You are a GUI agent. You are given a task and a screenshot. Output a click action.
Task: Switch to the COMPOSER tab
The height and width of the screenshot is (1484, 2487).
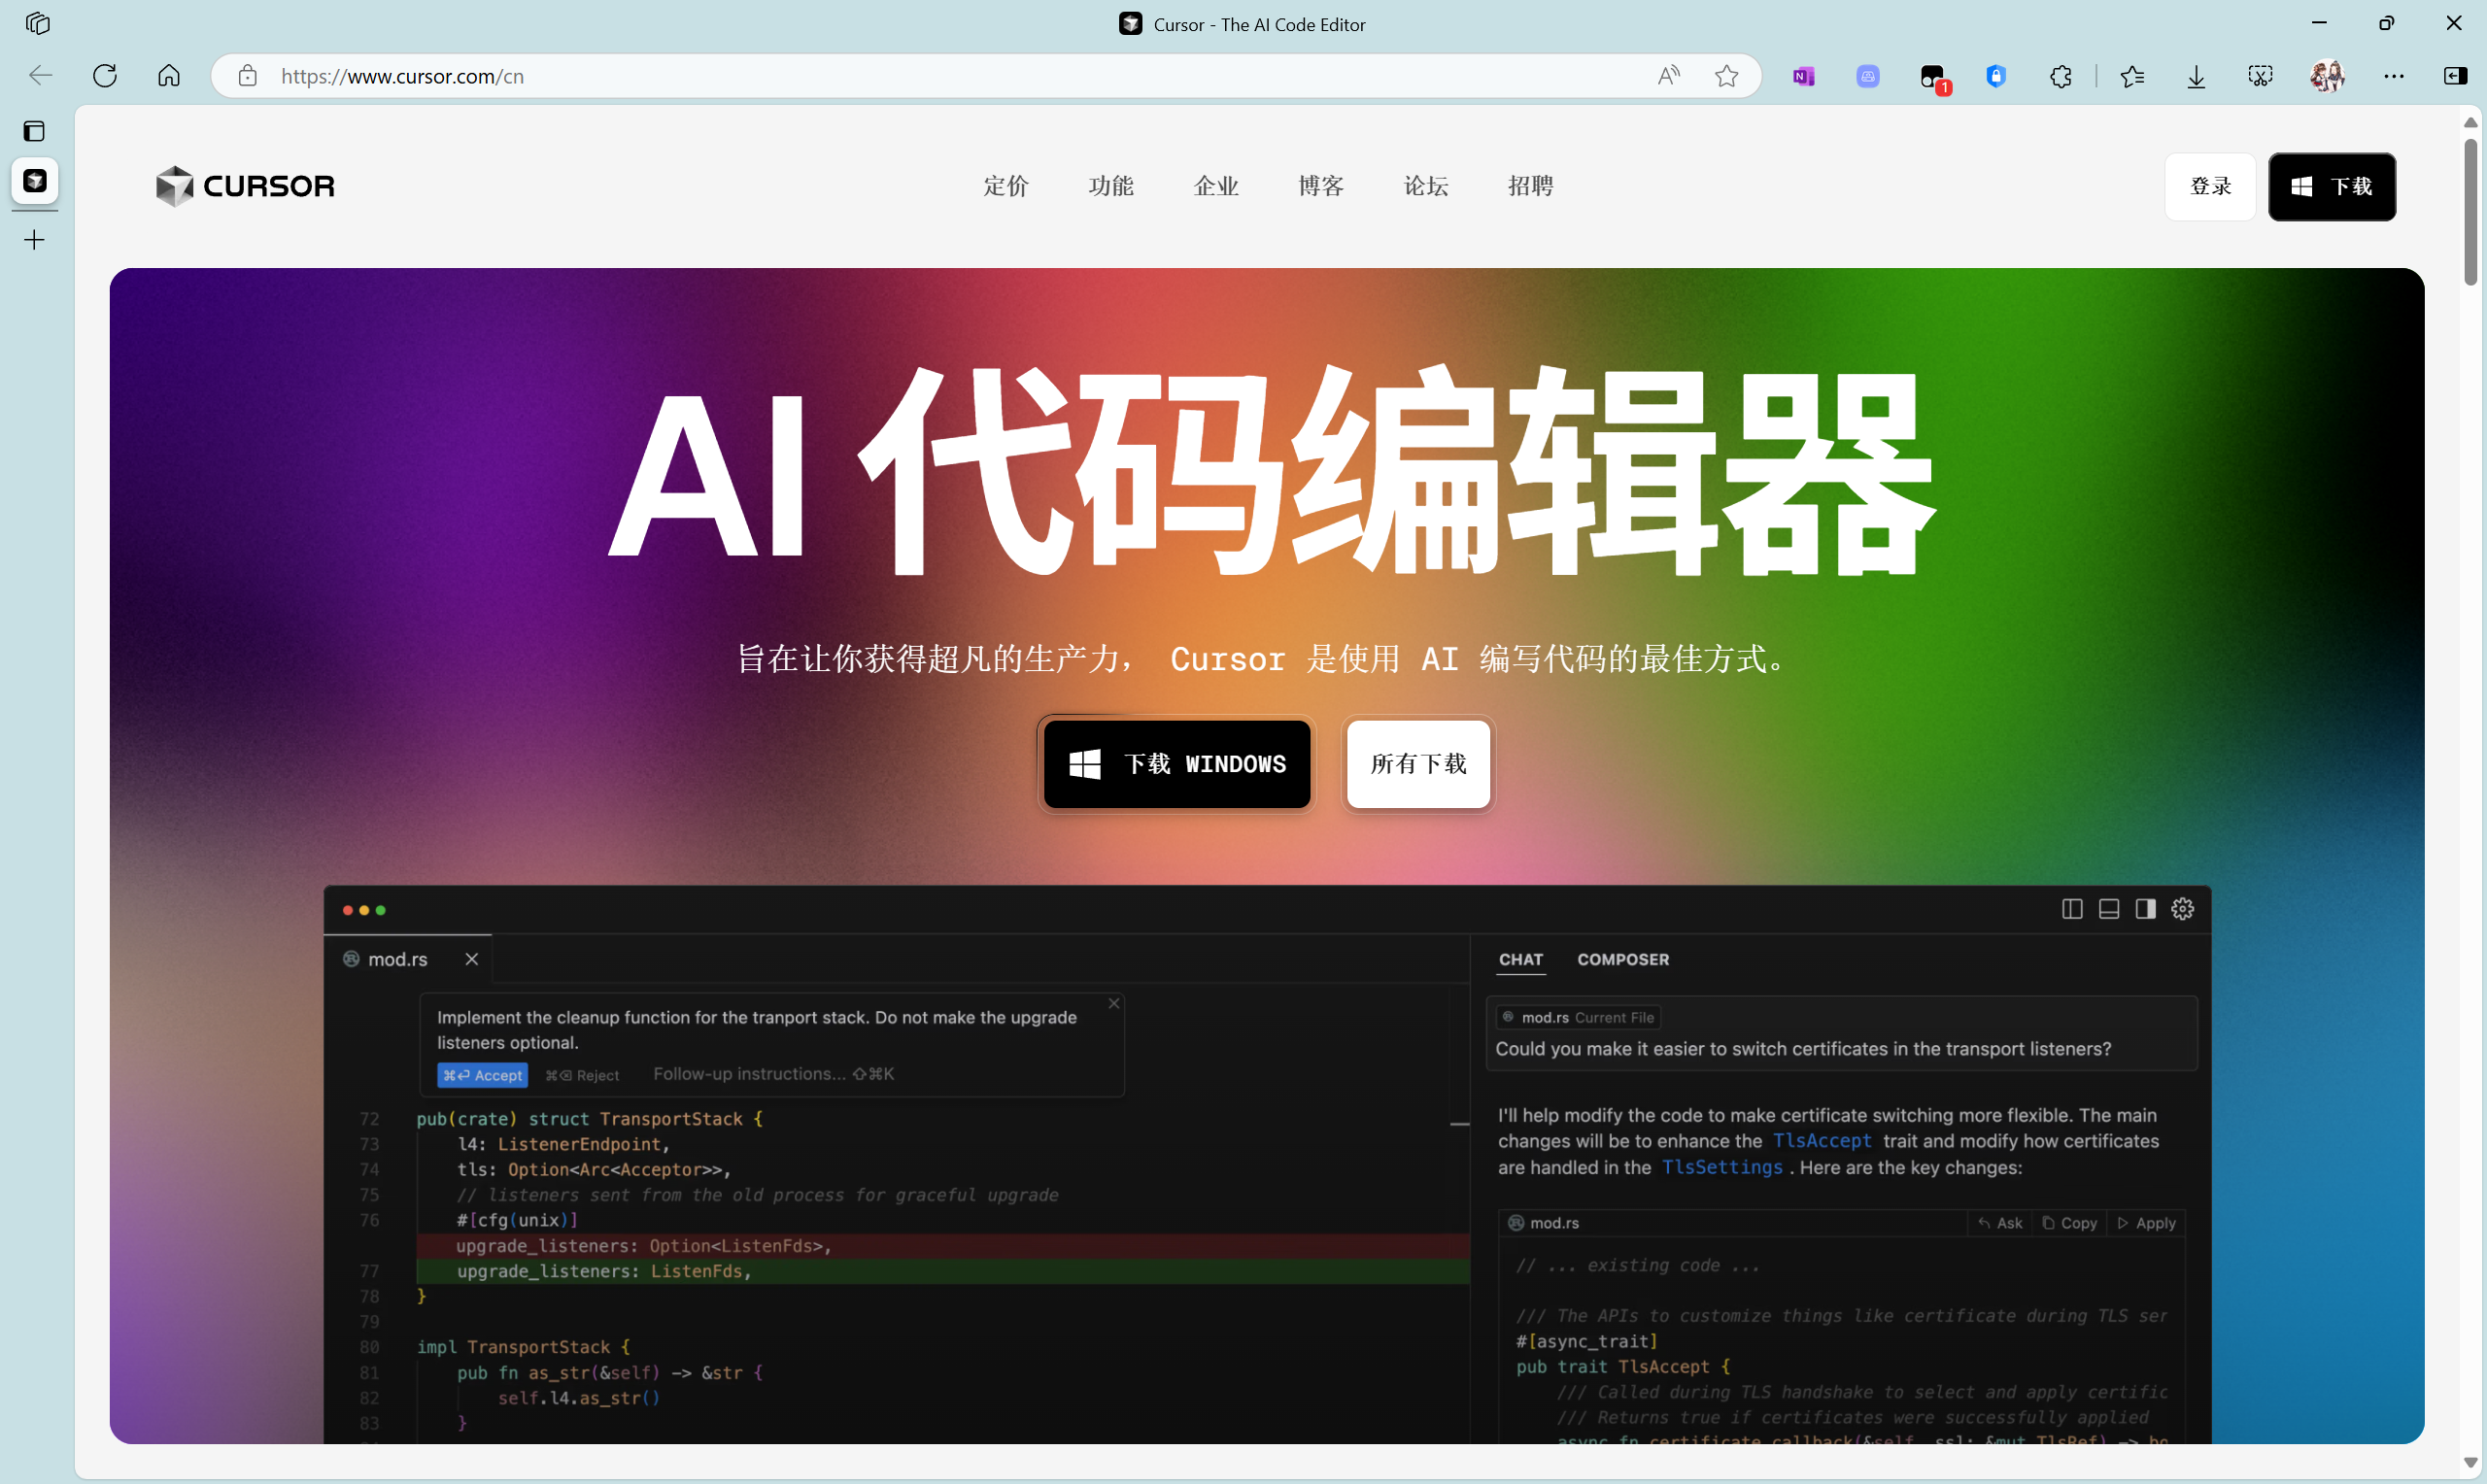click(1622, 960)
